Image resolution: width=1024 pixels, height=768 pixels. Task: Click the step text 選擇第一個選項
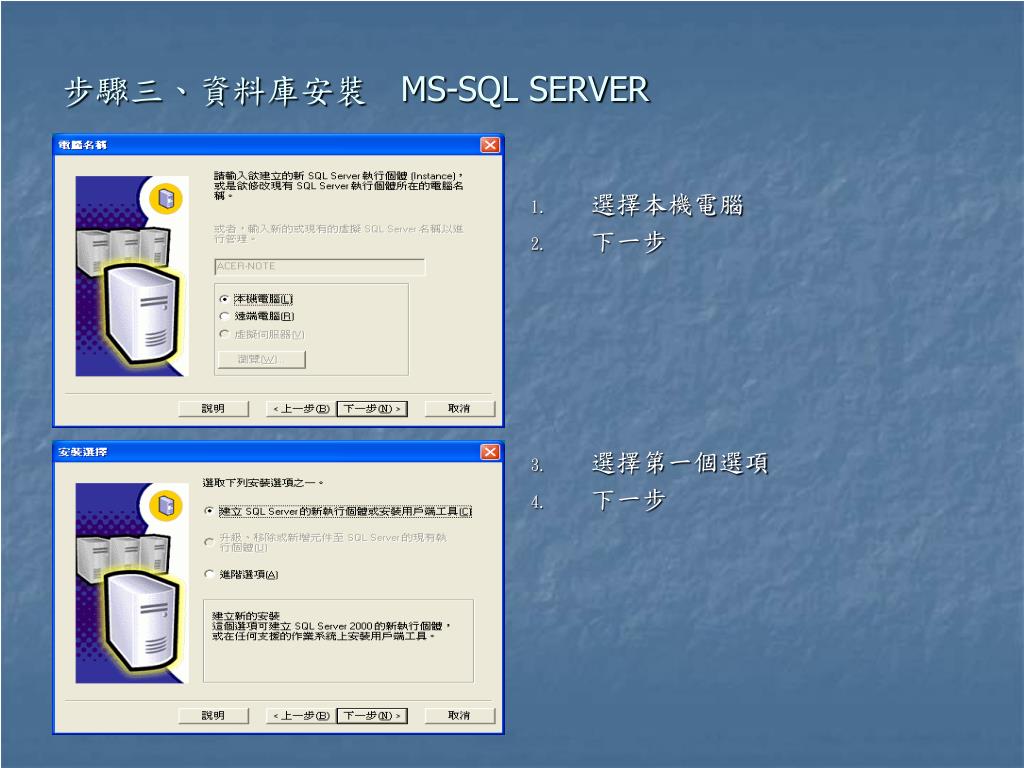click(x=680, y=463)
